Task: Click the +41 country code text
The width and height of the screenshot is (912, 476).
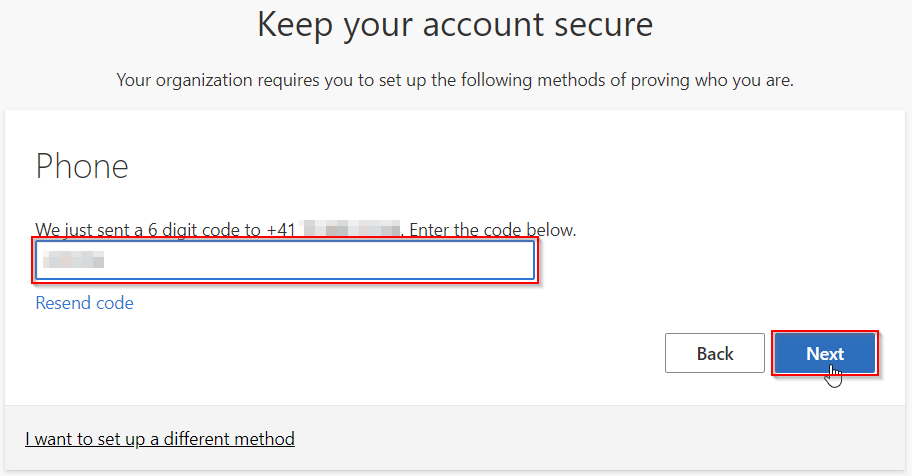Action: [281, 230]
